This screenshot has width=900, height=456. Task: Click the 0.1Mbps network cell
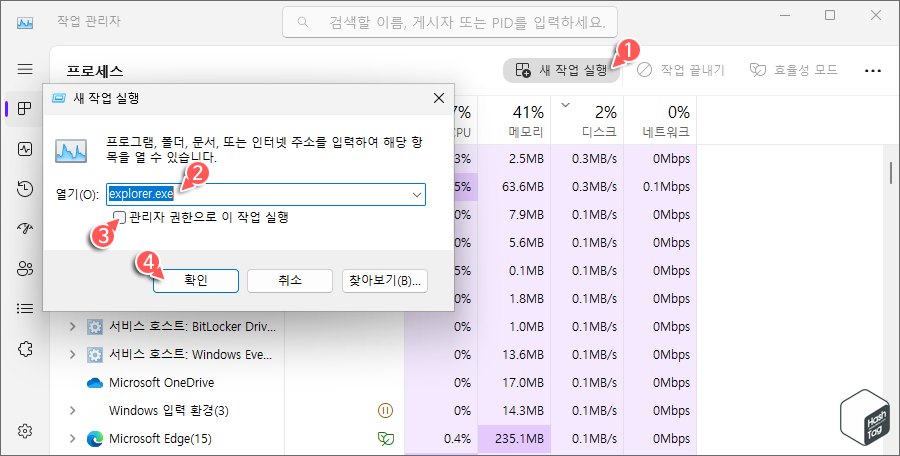pos(660,187)
